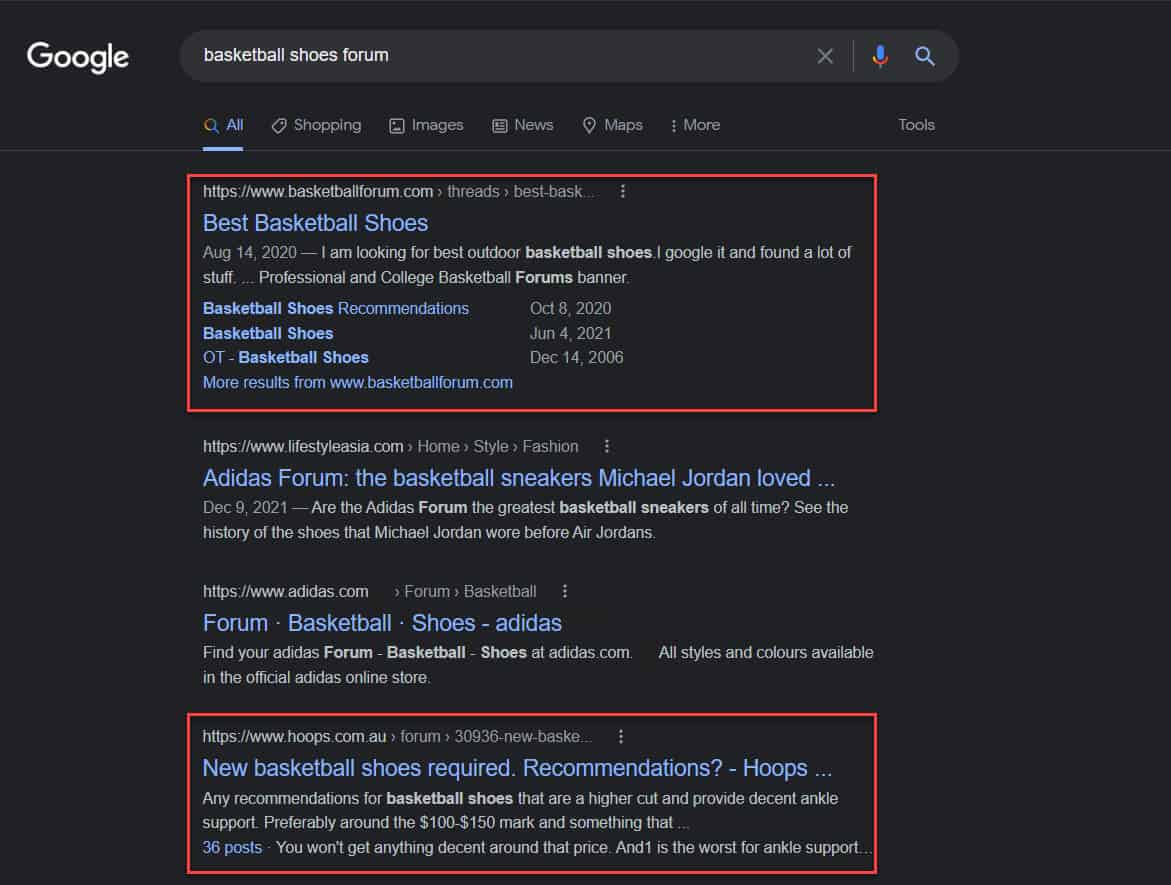1171x885 pixels.
Task: Start voice search with microphone icon
Action: pyautogui.click(x=880, y=56)
